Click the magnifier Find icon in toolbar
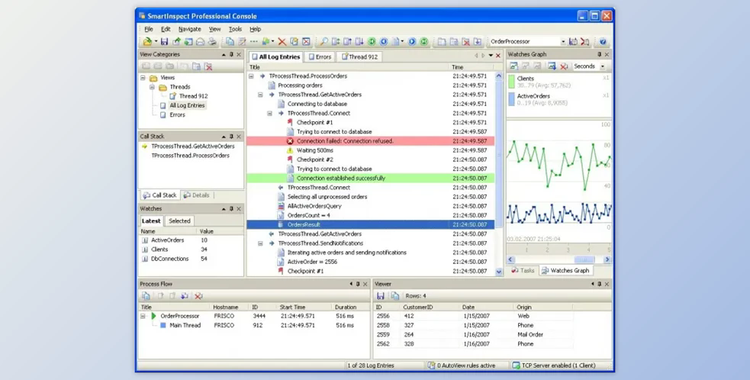Image resolution: width=750 pixels, height=380 pixels. pyautogui.click(x=324, y=42)
